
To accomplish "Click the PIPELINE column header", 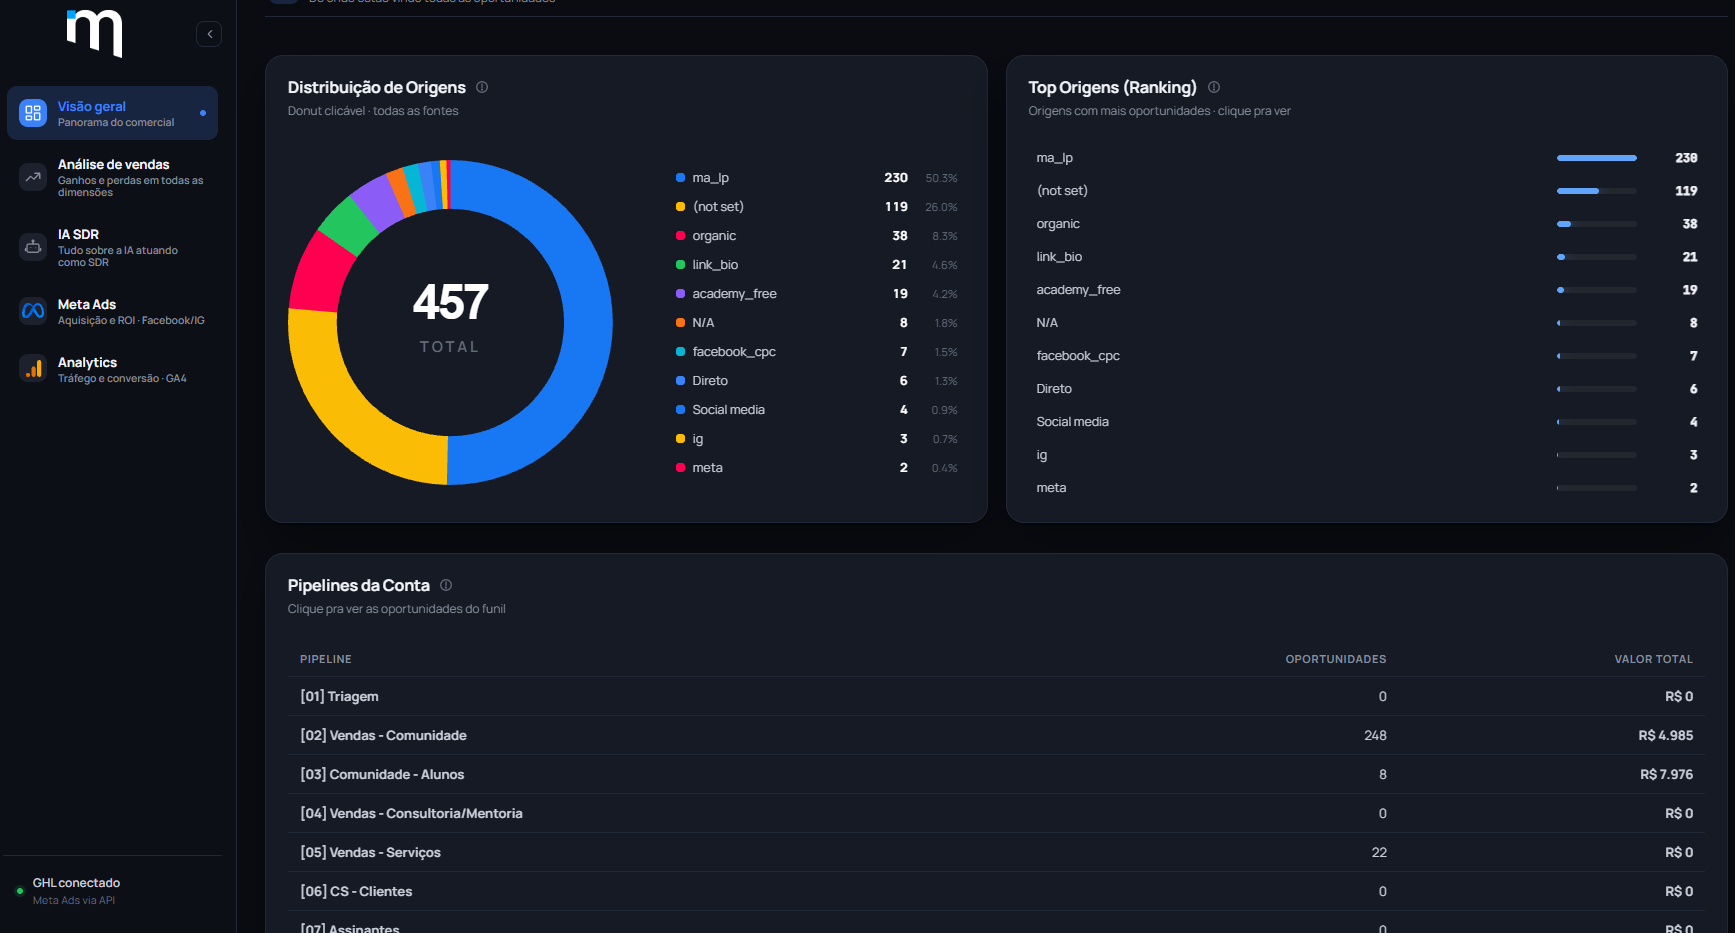I will 326,659.
